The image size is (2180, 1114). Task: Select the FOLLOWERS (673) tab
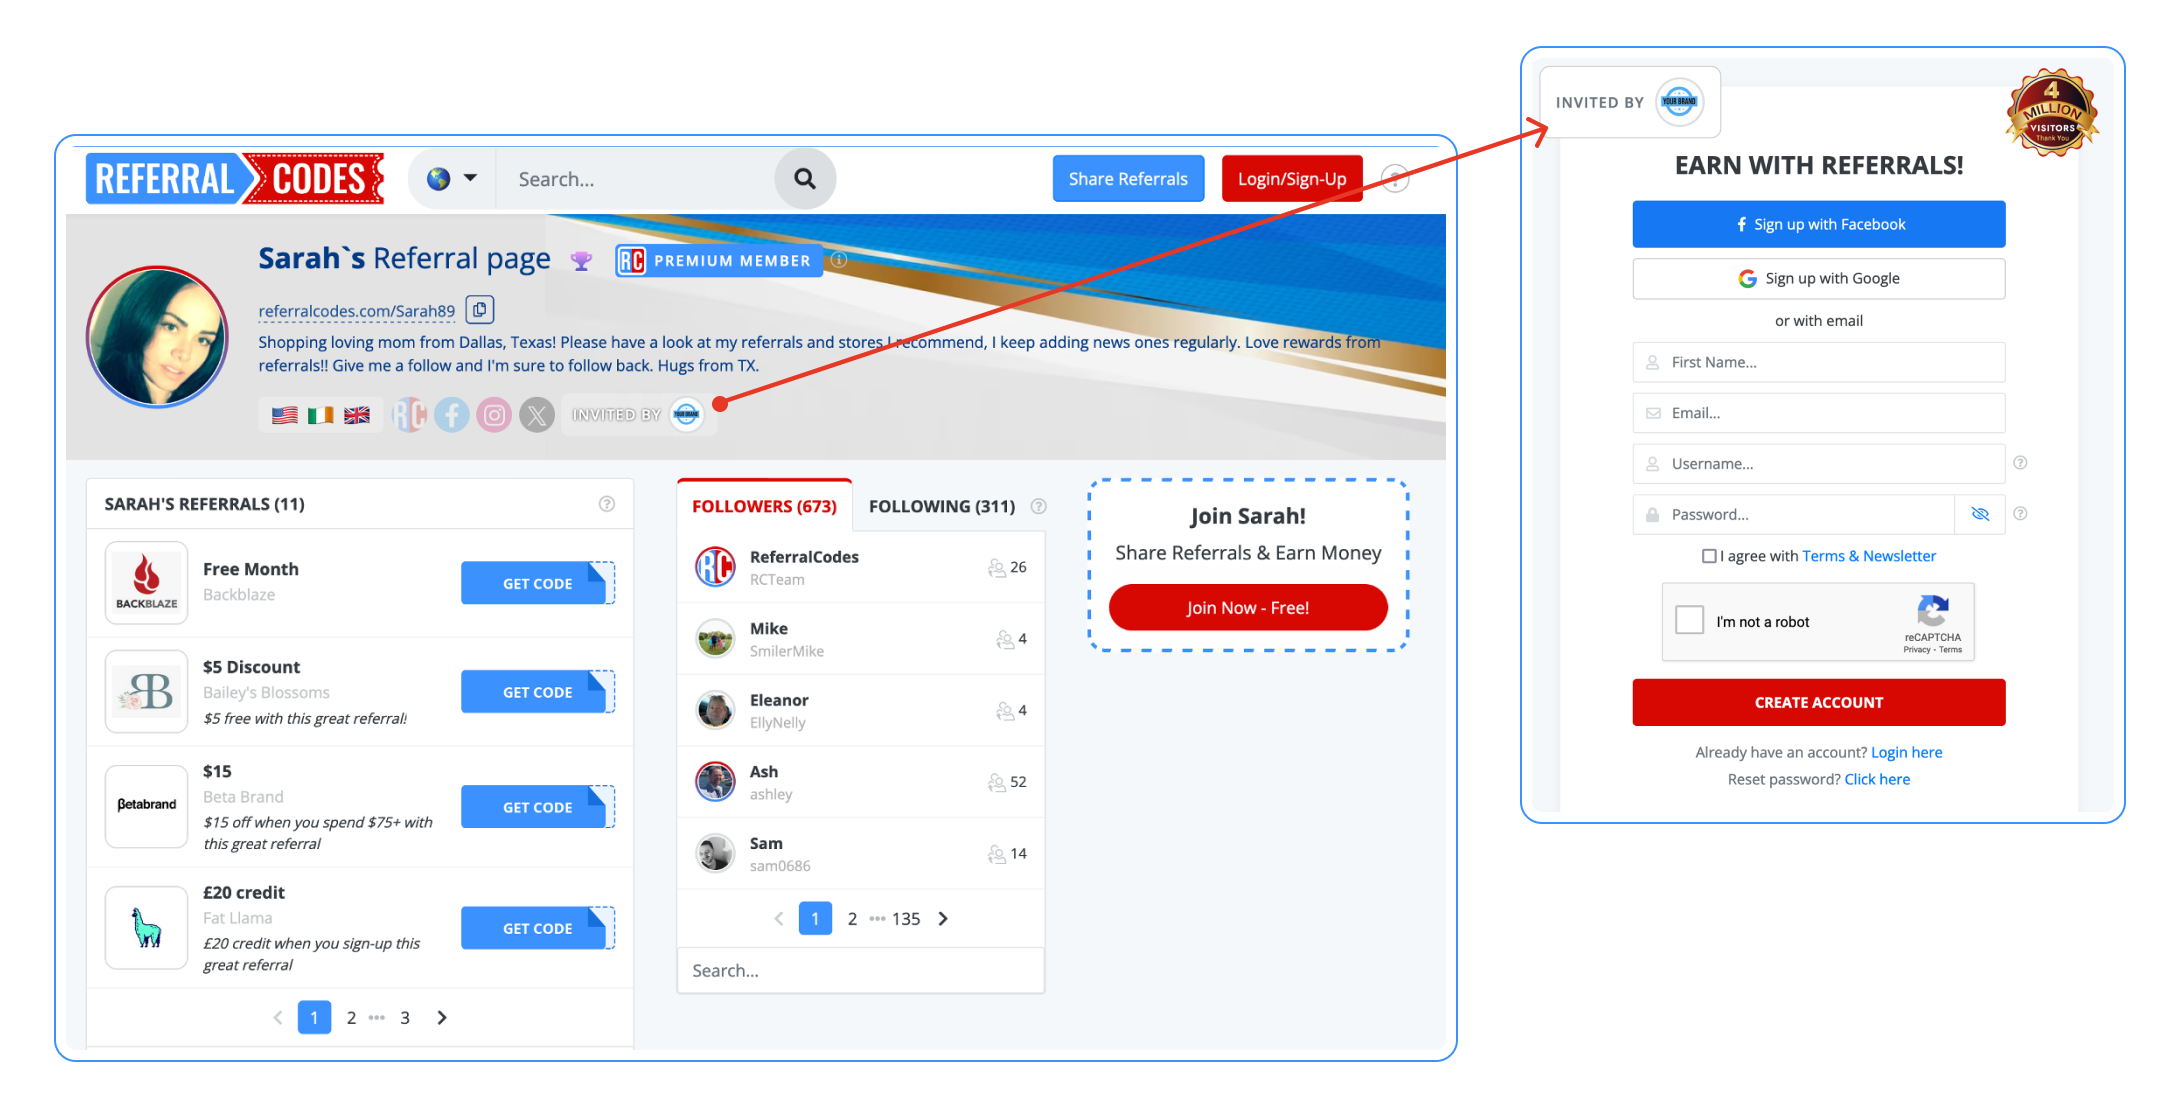(765, 504)
